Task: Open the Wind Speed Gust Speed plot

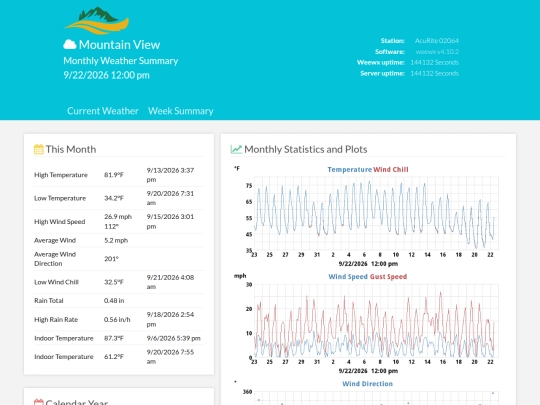Action: pos(366,324)
